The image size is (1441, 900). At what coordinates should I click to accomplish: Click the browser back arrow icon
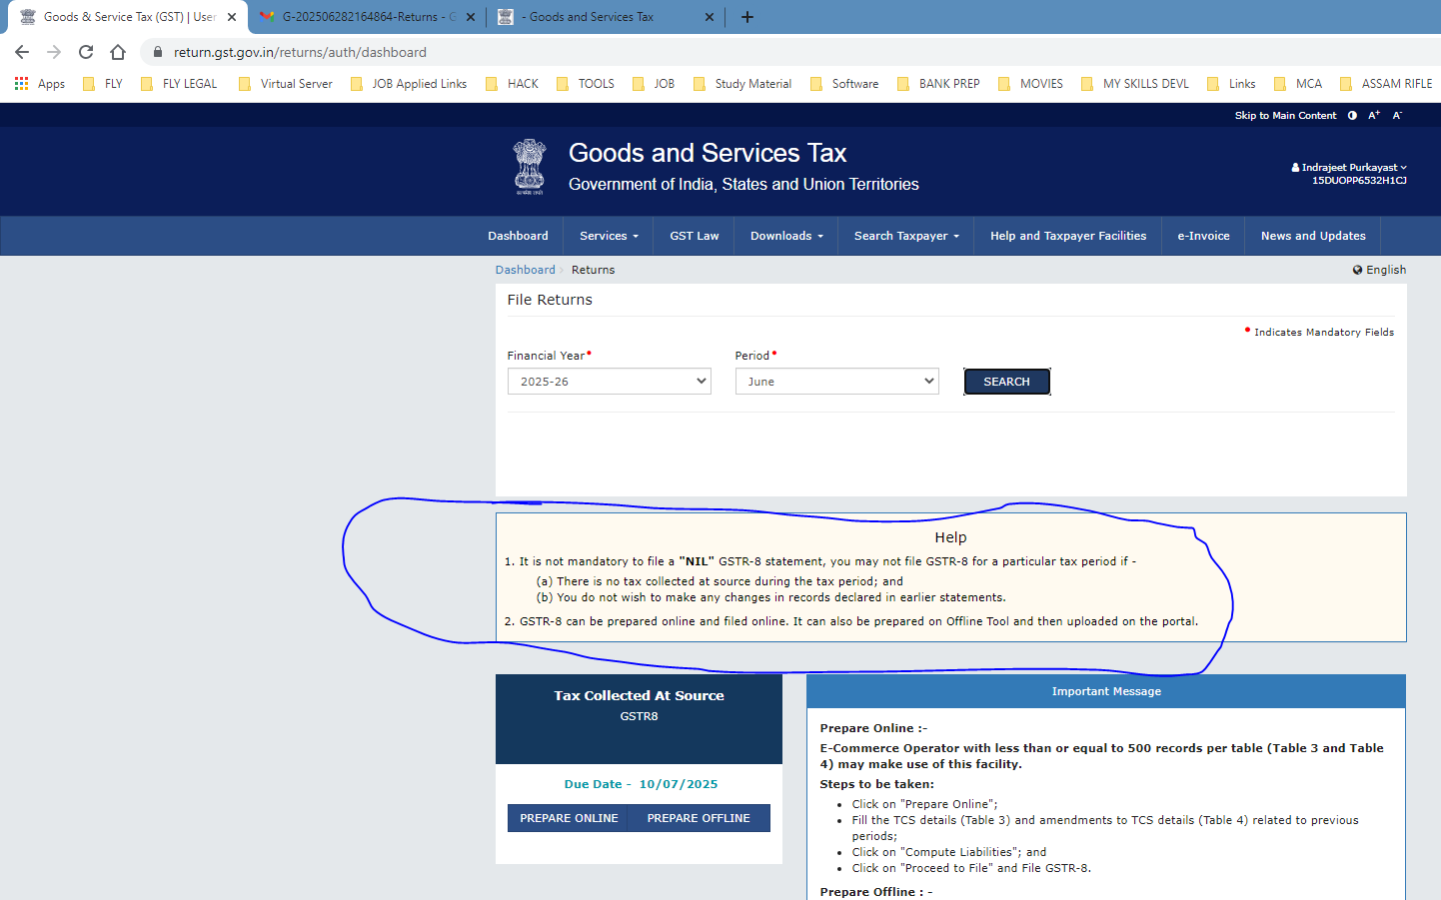point(22,52)
